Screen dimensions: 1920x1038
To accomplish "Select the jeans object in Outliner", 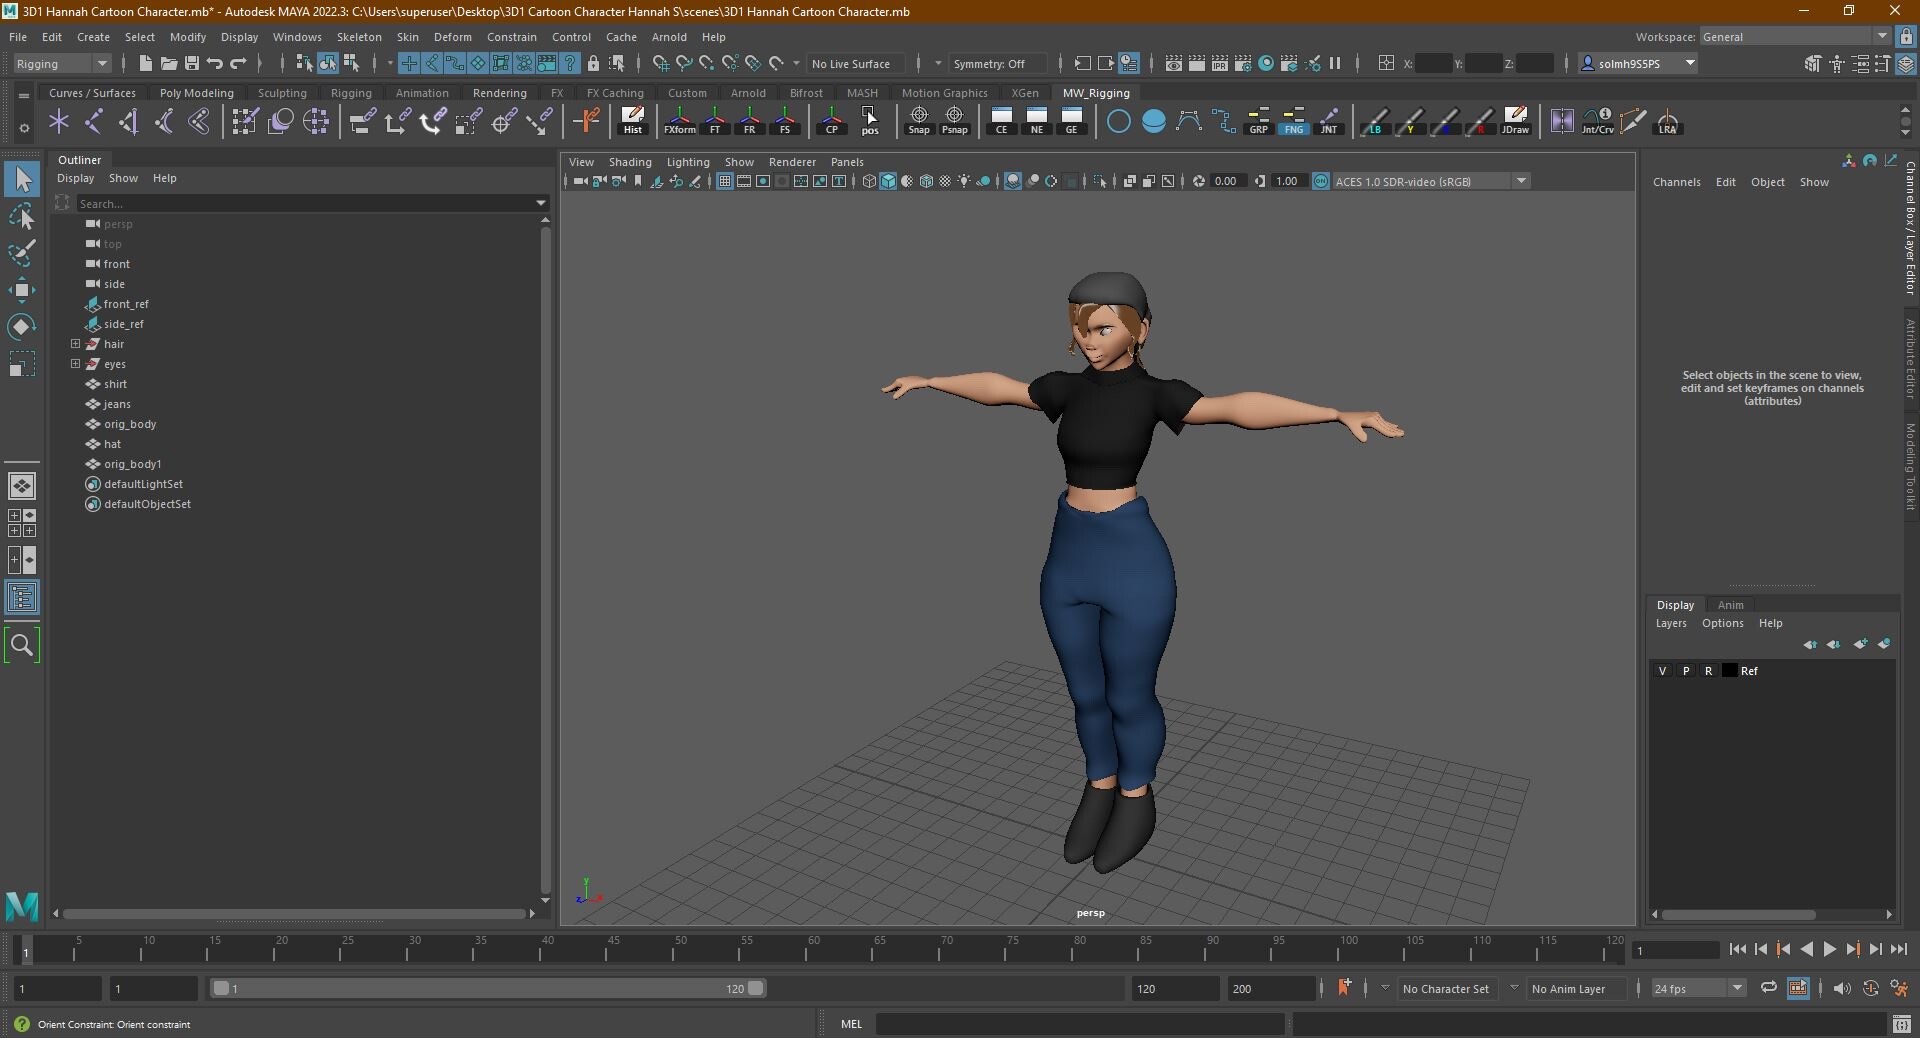I will [x=117, y=404].
